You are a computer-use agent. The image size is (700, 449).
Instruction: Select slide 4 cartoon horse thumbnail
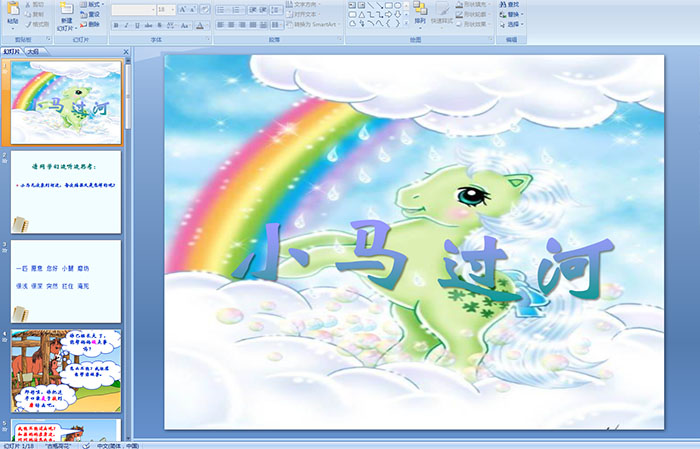[x=66, y=371]
